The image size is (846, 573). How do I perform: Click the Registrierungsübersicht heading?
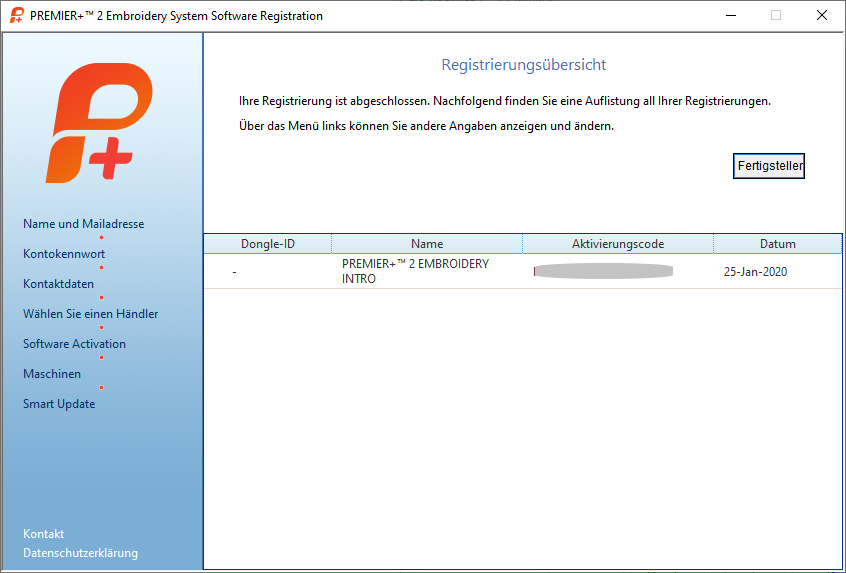(523, 65)
